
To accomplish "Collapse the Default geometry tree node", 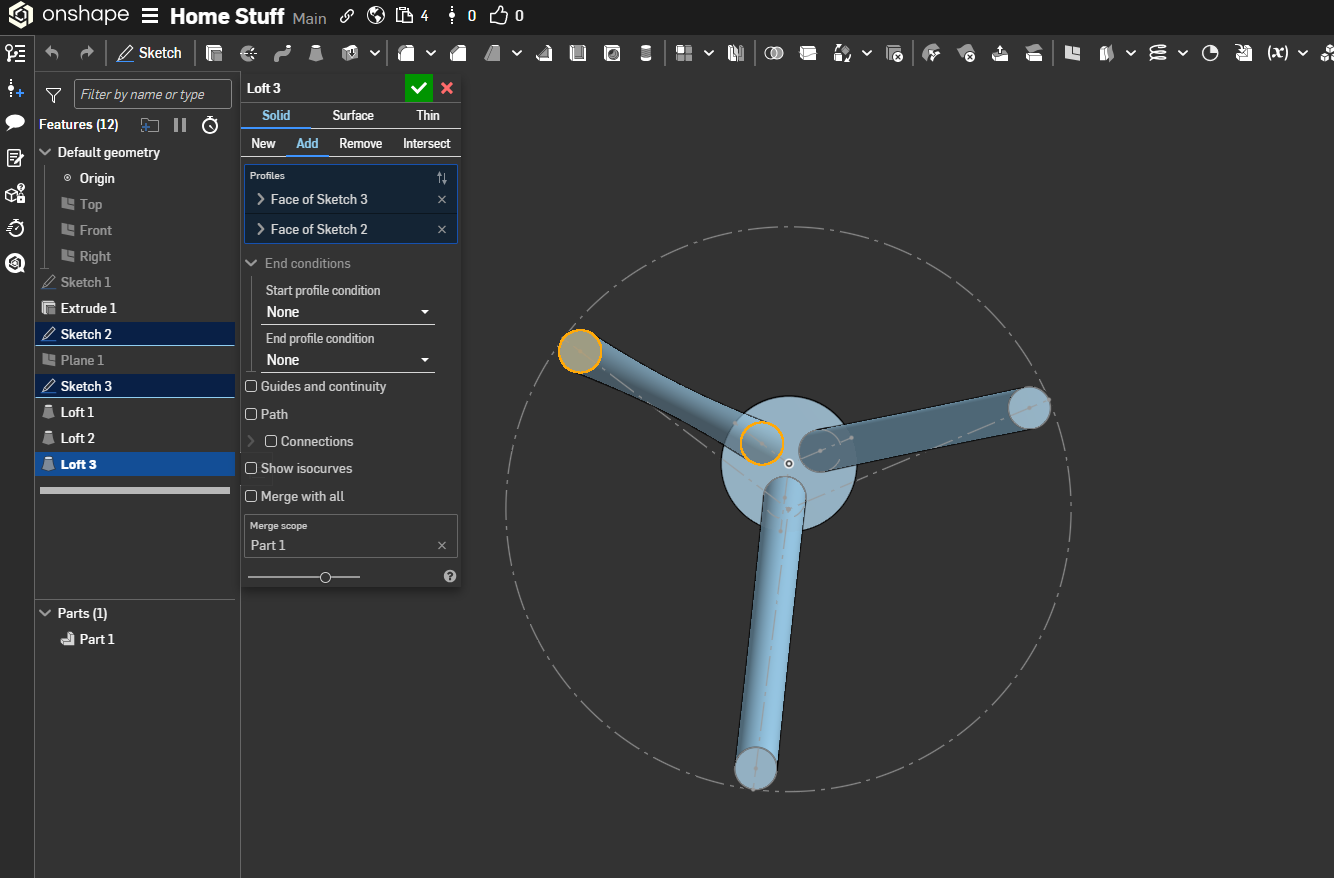I will click(45, 152).
